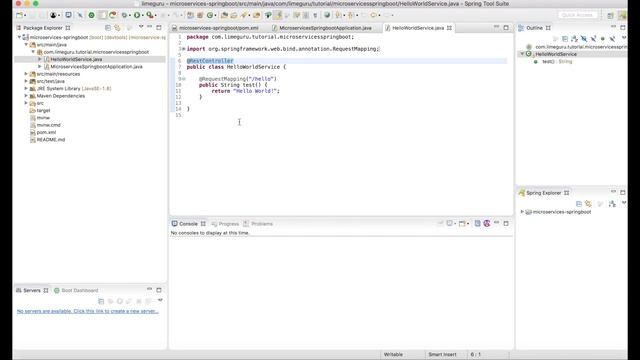The height and width of the screenshot is (360, 640).
Task: Click the Open Perspective icon
Action: (610, 15)
